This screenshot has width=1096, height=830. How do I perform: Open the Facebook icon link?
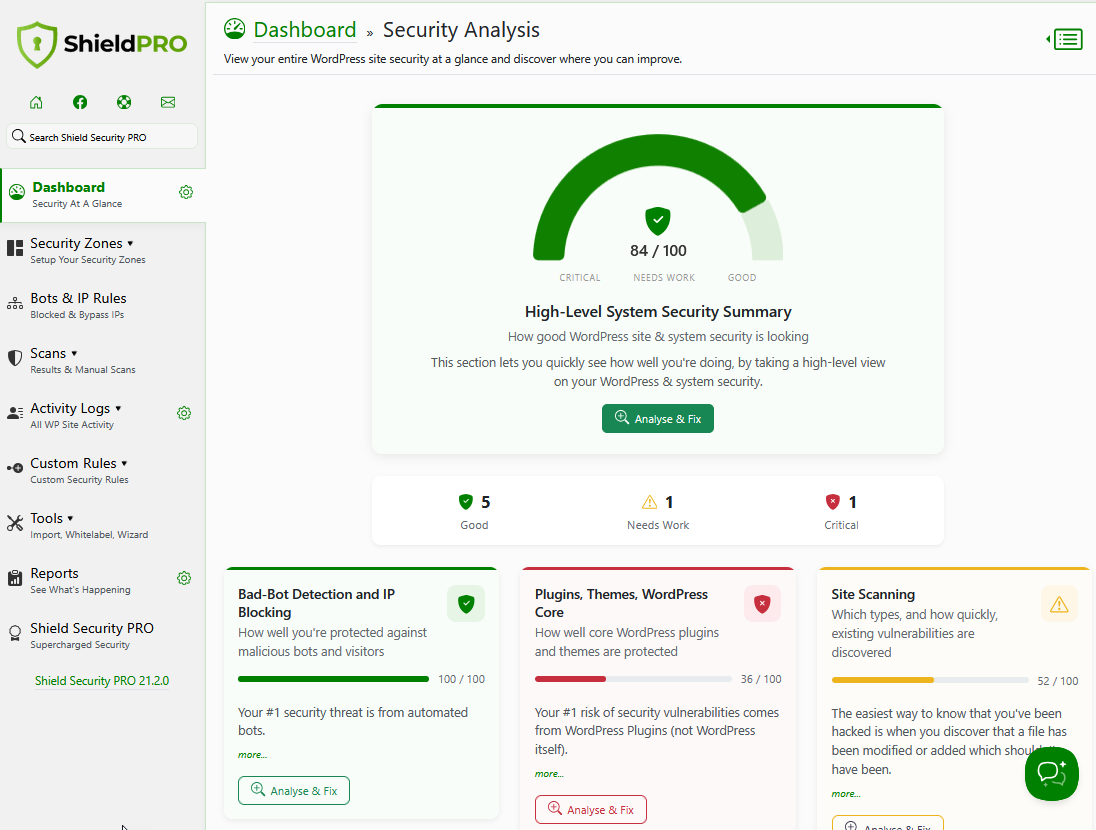pos(80,102)
